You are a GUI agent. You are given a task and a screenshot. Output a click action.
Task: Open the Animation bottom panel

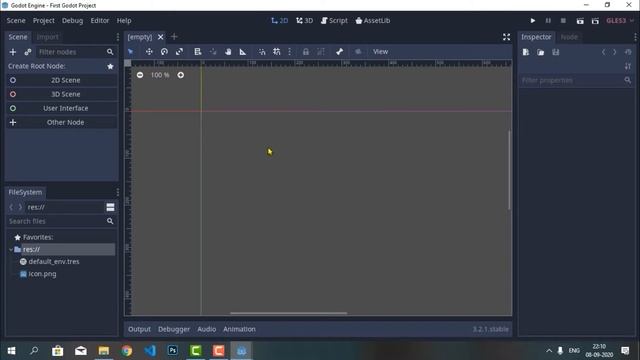click(x=239, y=329)
